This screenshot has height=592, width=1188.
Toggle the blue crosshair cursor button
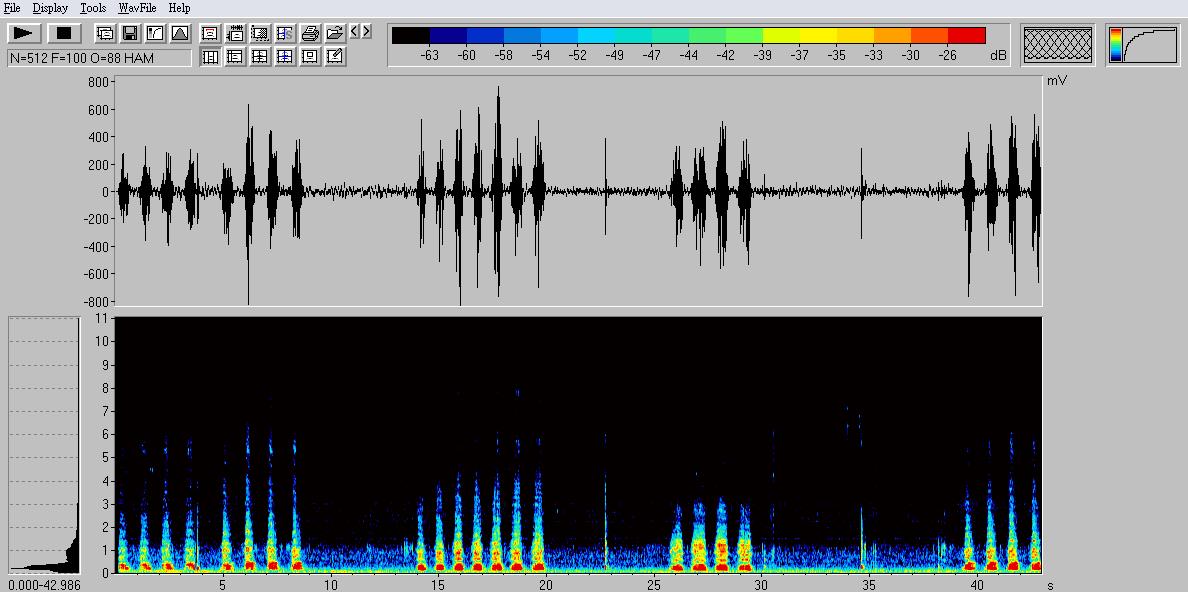click(x=285, y=57)
